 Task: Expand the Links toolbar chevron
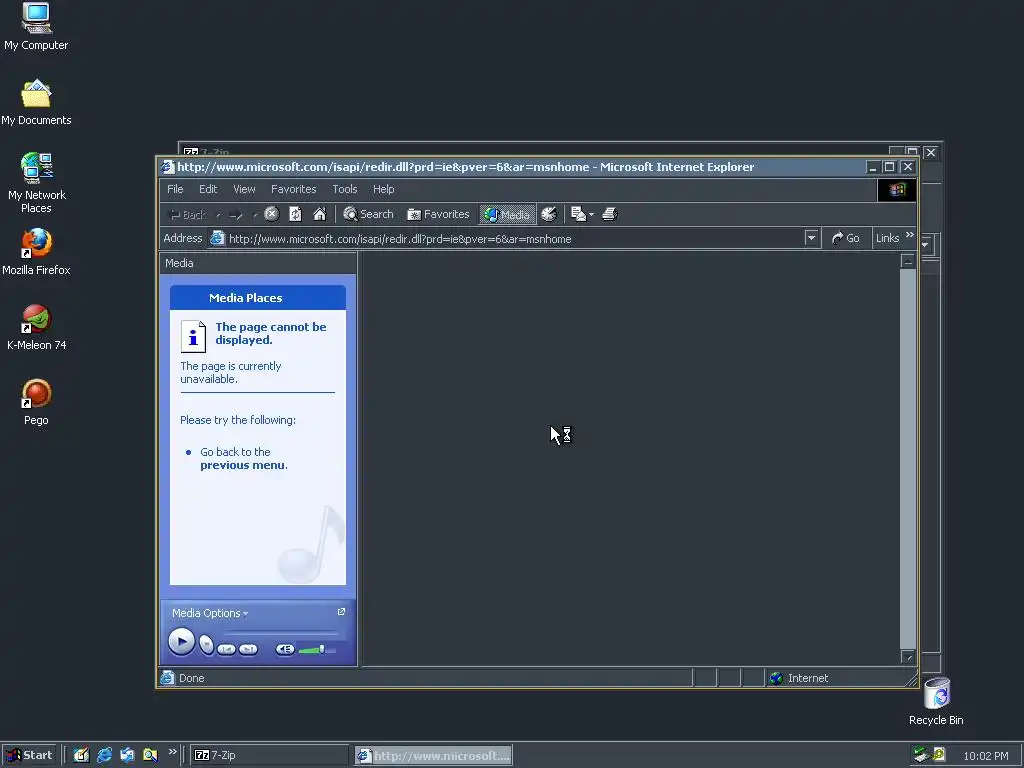tap(910, 235)
